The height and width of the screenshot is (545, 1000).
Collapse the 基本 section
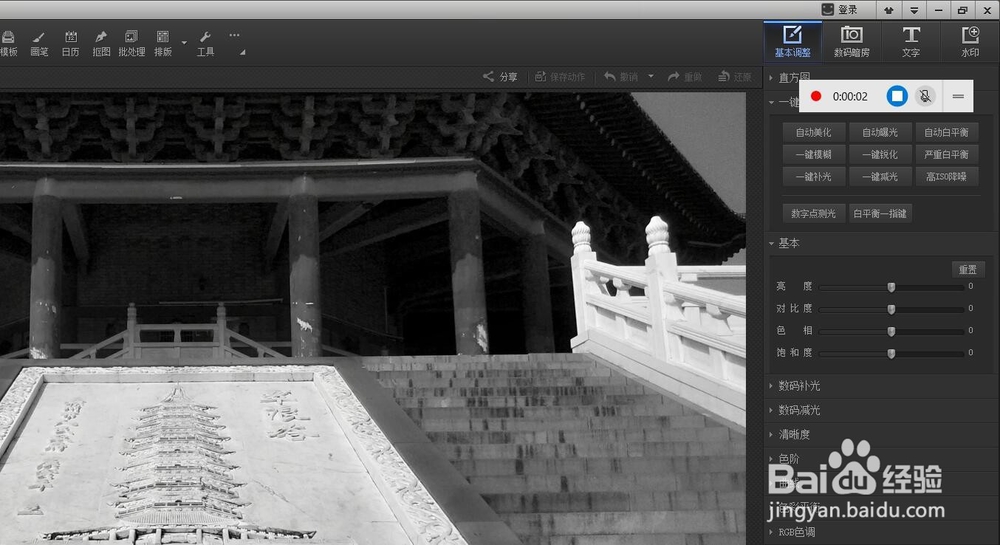click(x=784, y=243)
